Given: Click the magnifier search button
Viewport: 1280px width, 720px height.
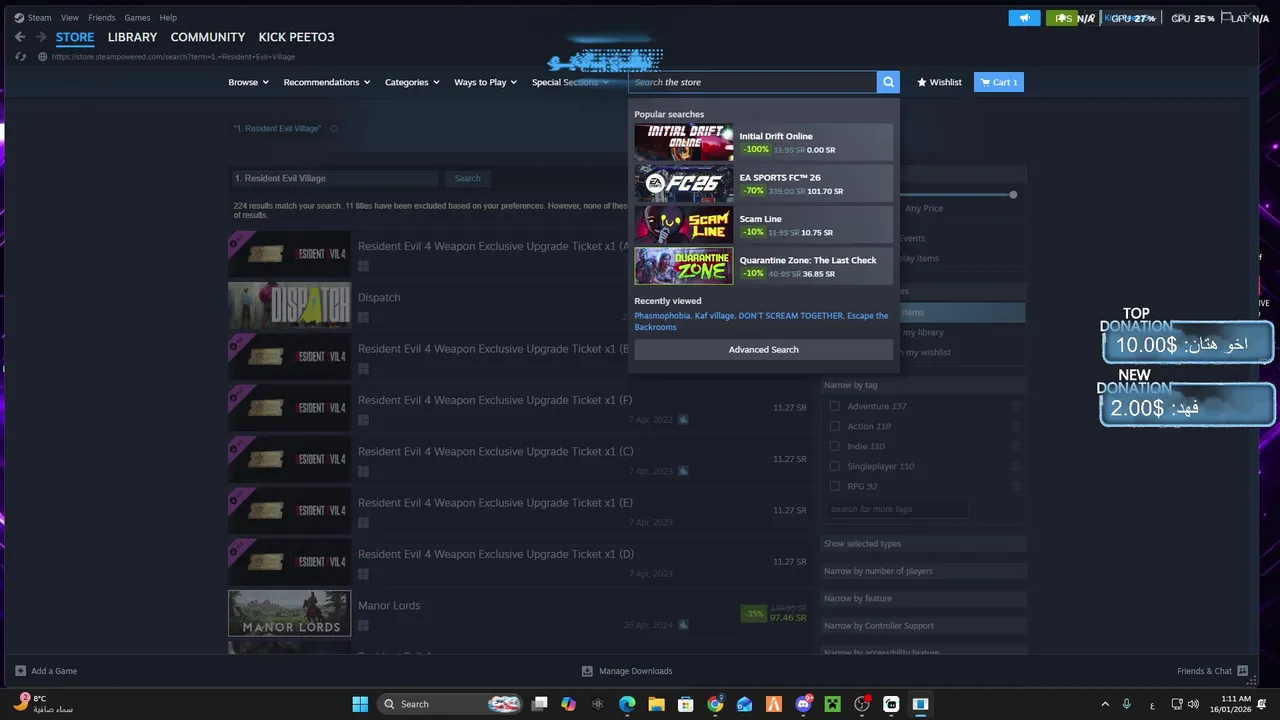Looking at the screenshot, I should 888,82.
